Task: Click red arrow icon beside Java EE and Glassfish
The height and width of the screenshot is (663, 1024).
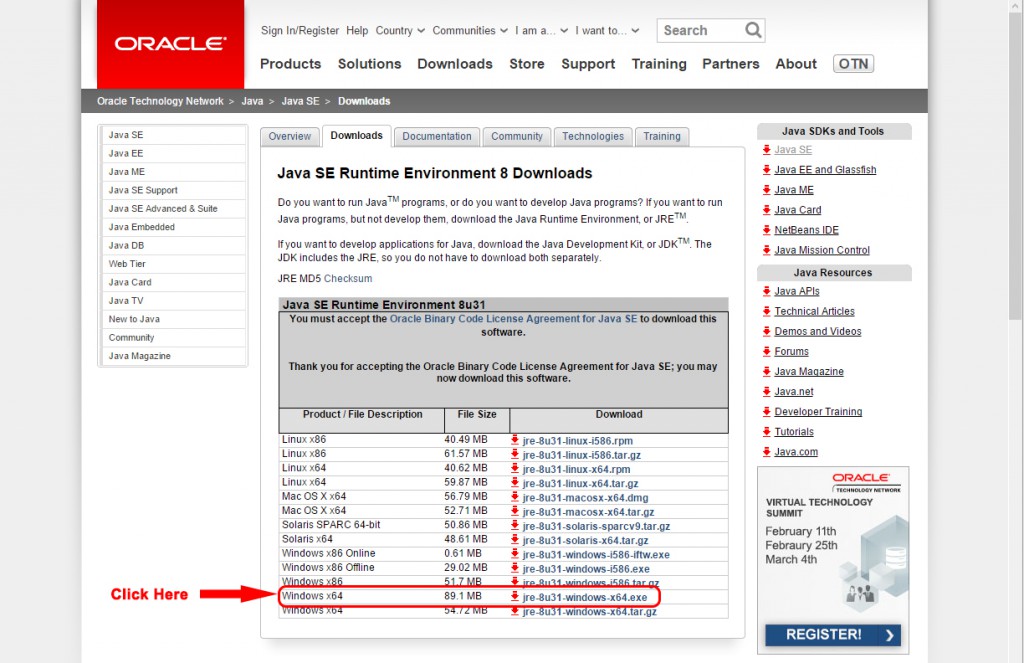Action: tap(767, 170)
